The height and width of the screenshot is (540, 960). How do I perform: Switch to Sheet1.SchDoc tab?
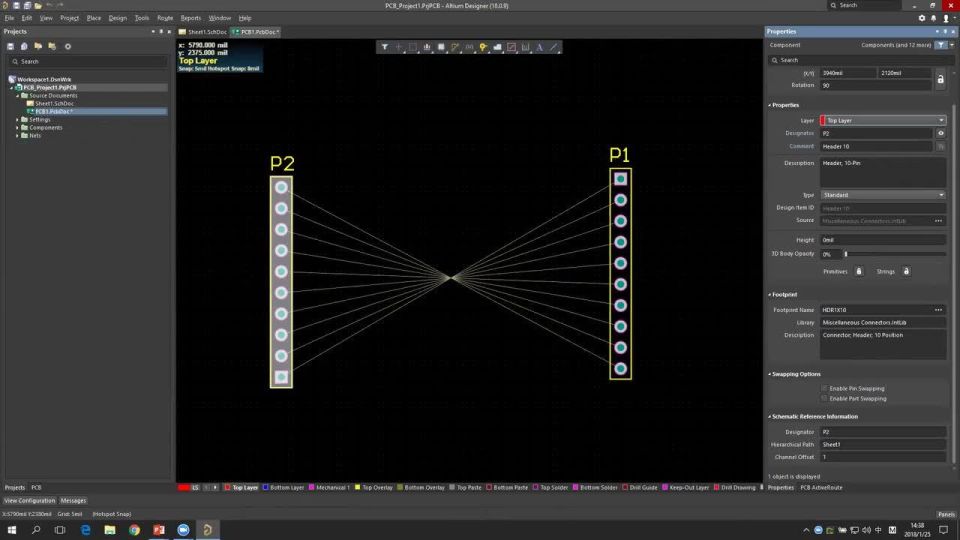pyautogui.click(x=203, y=32)
